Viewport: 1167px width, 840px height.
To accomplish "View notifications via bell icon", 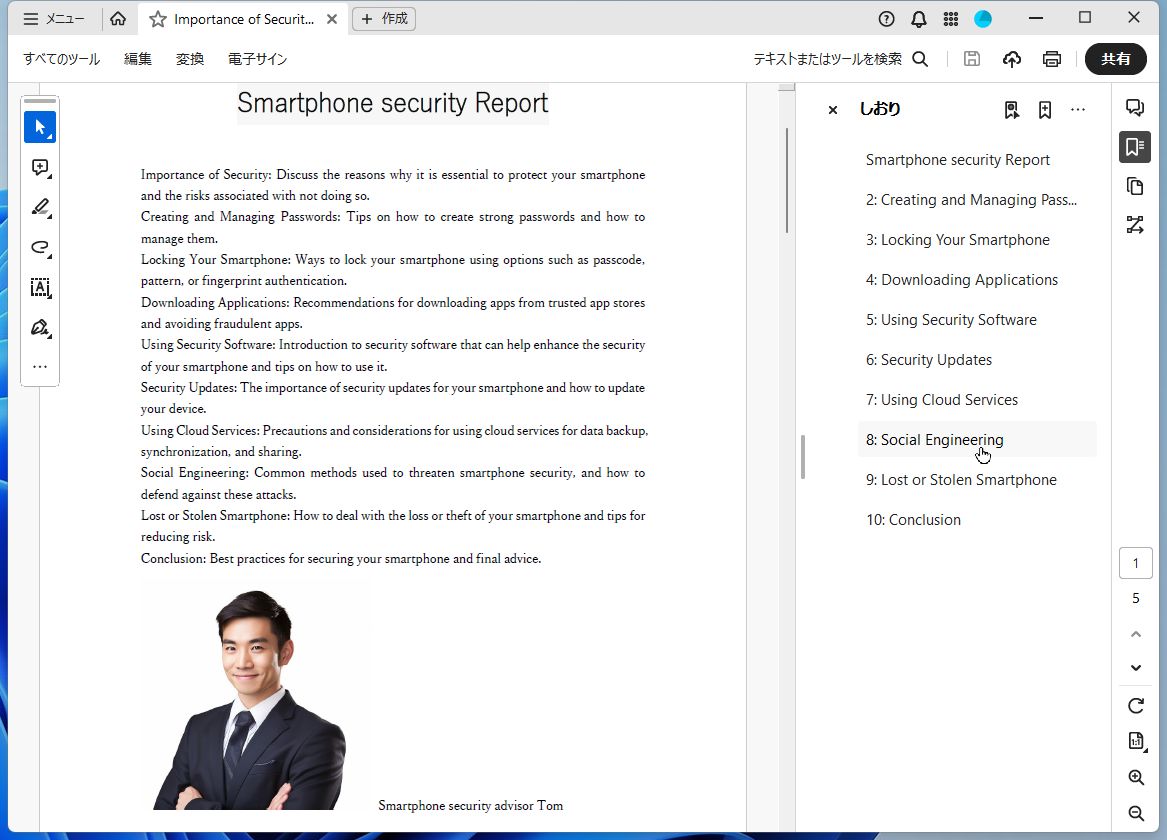I will 918,19.
